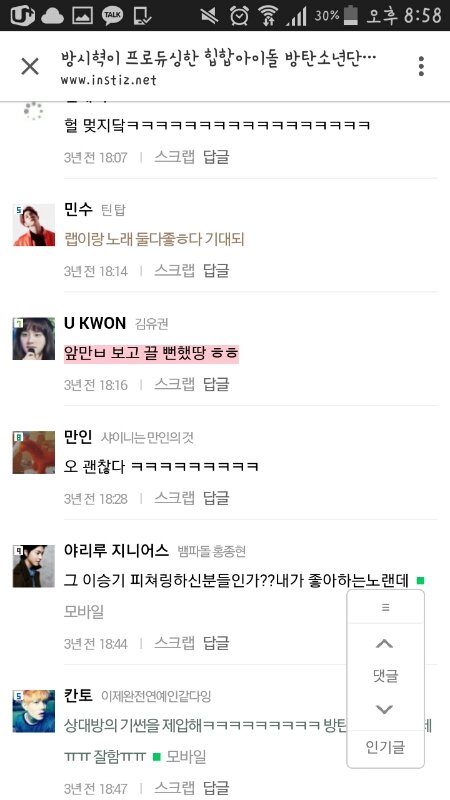The height and width of the screenshot is (800, 450).
Task: Close the in-app browser with X icon
Action: (x=30, y=66)
